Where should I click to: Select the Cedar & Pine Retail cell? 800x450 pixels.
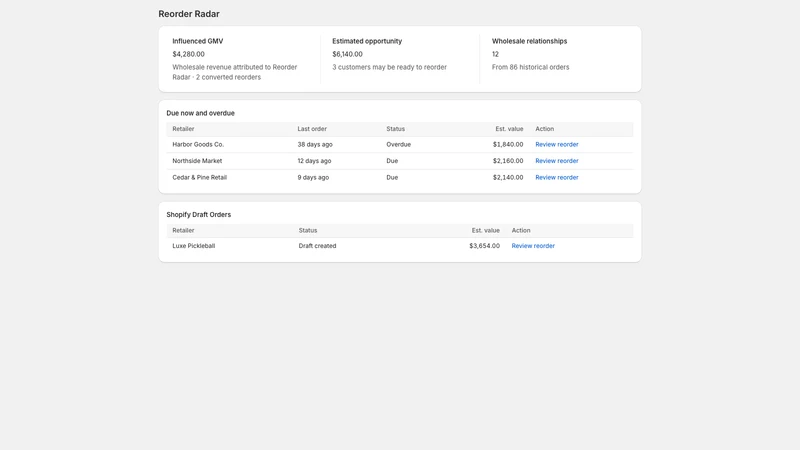[x=199, y=178]
